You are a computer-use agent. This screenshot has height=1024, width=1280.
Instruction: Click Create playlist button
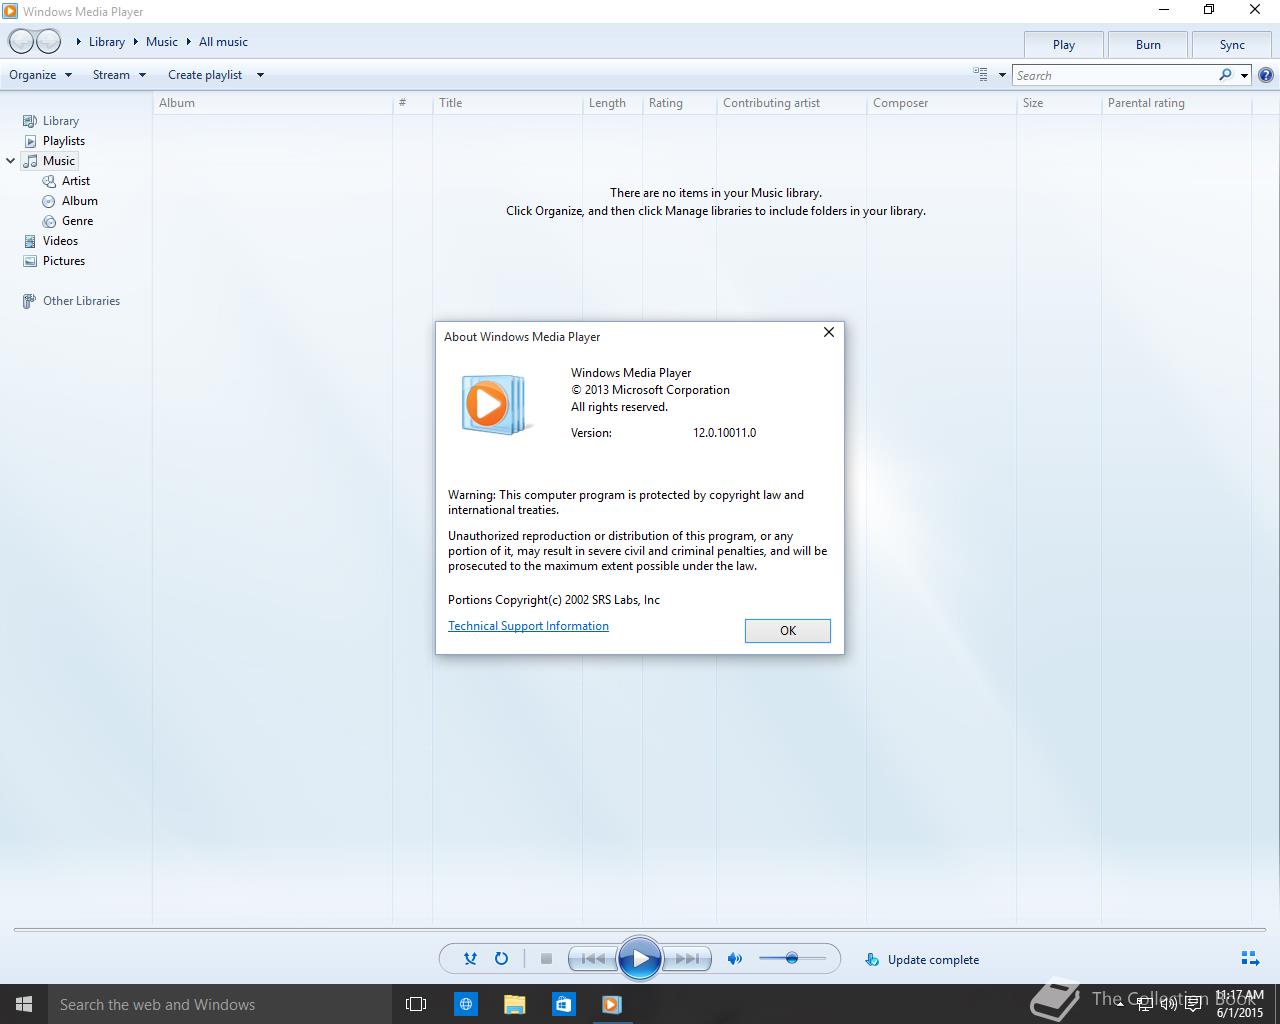point(205,75)
